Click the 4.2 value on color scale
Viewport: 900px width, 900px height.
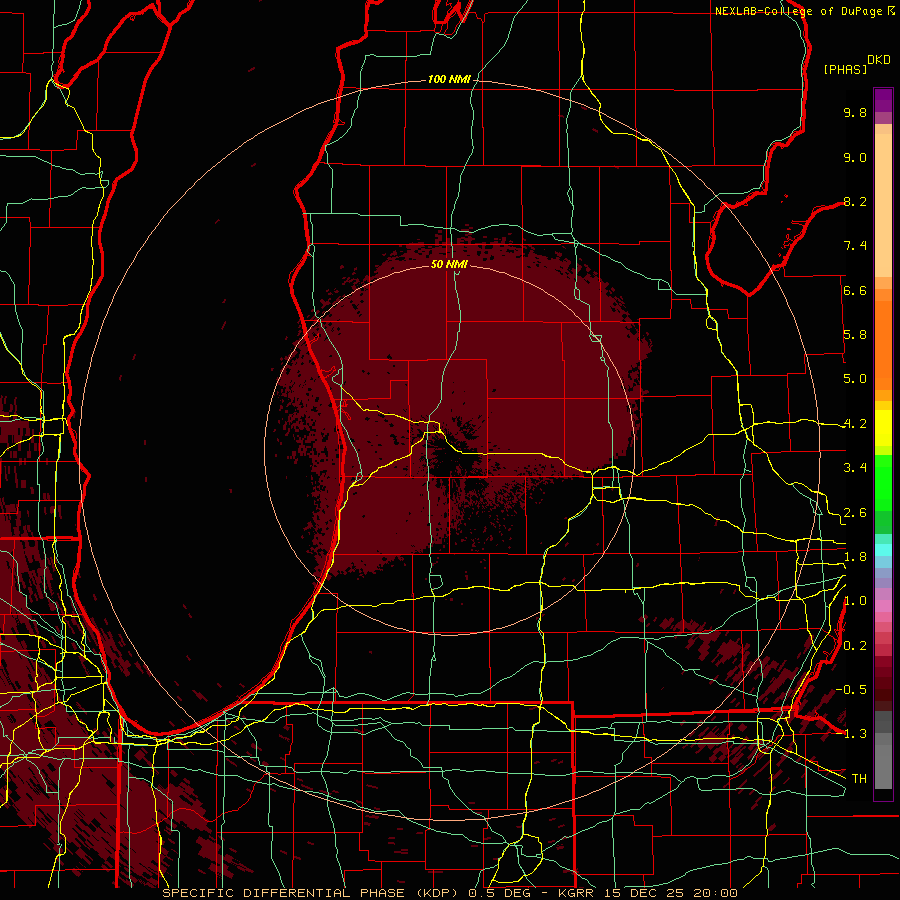[855, 424]
